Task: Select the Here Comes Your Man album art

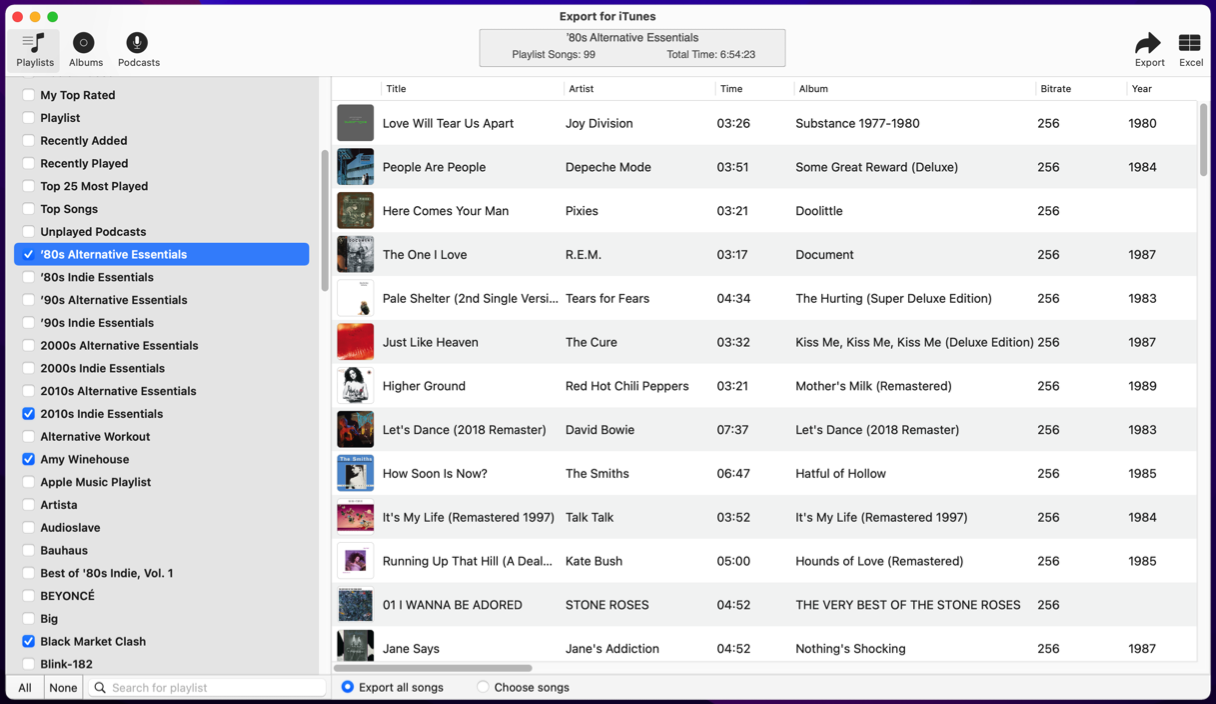Action: pos(355,211)
